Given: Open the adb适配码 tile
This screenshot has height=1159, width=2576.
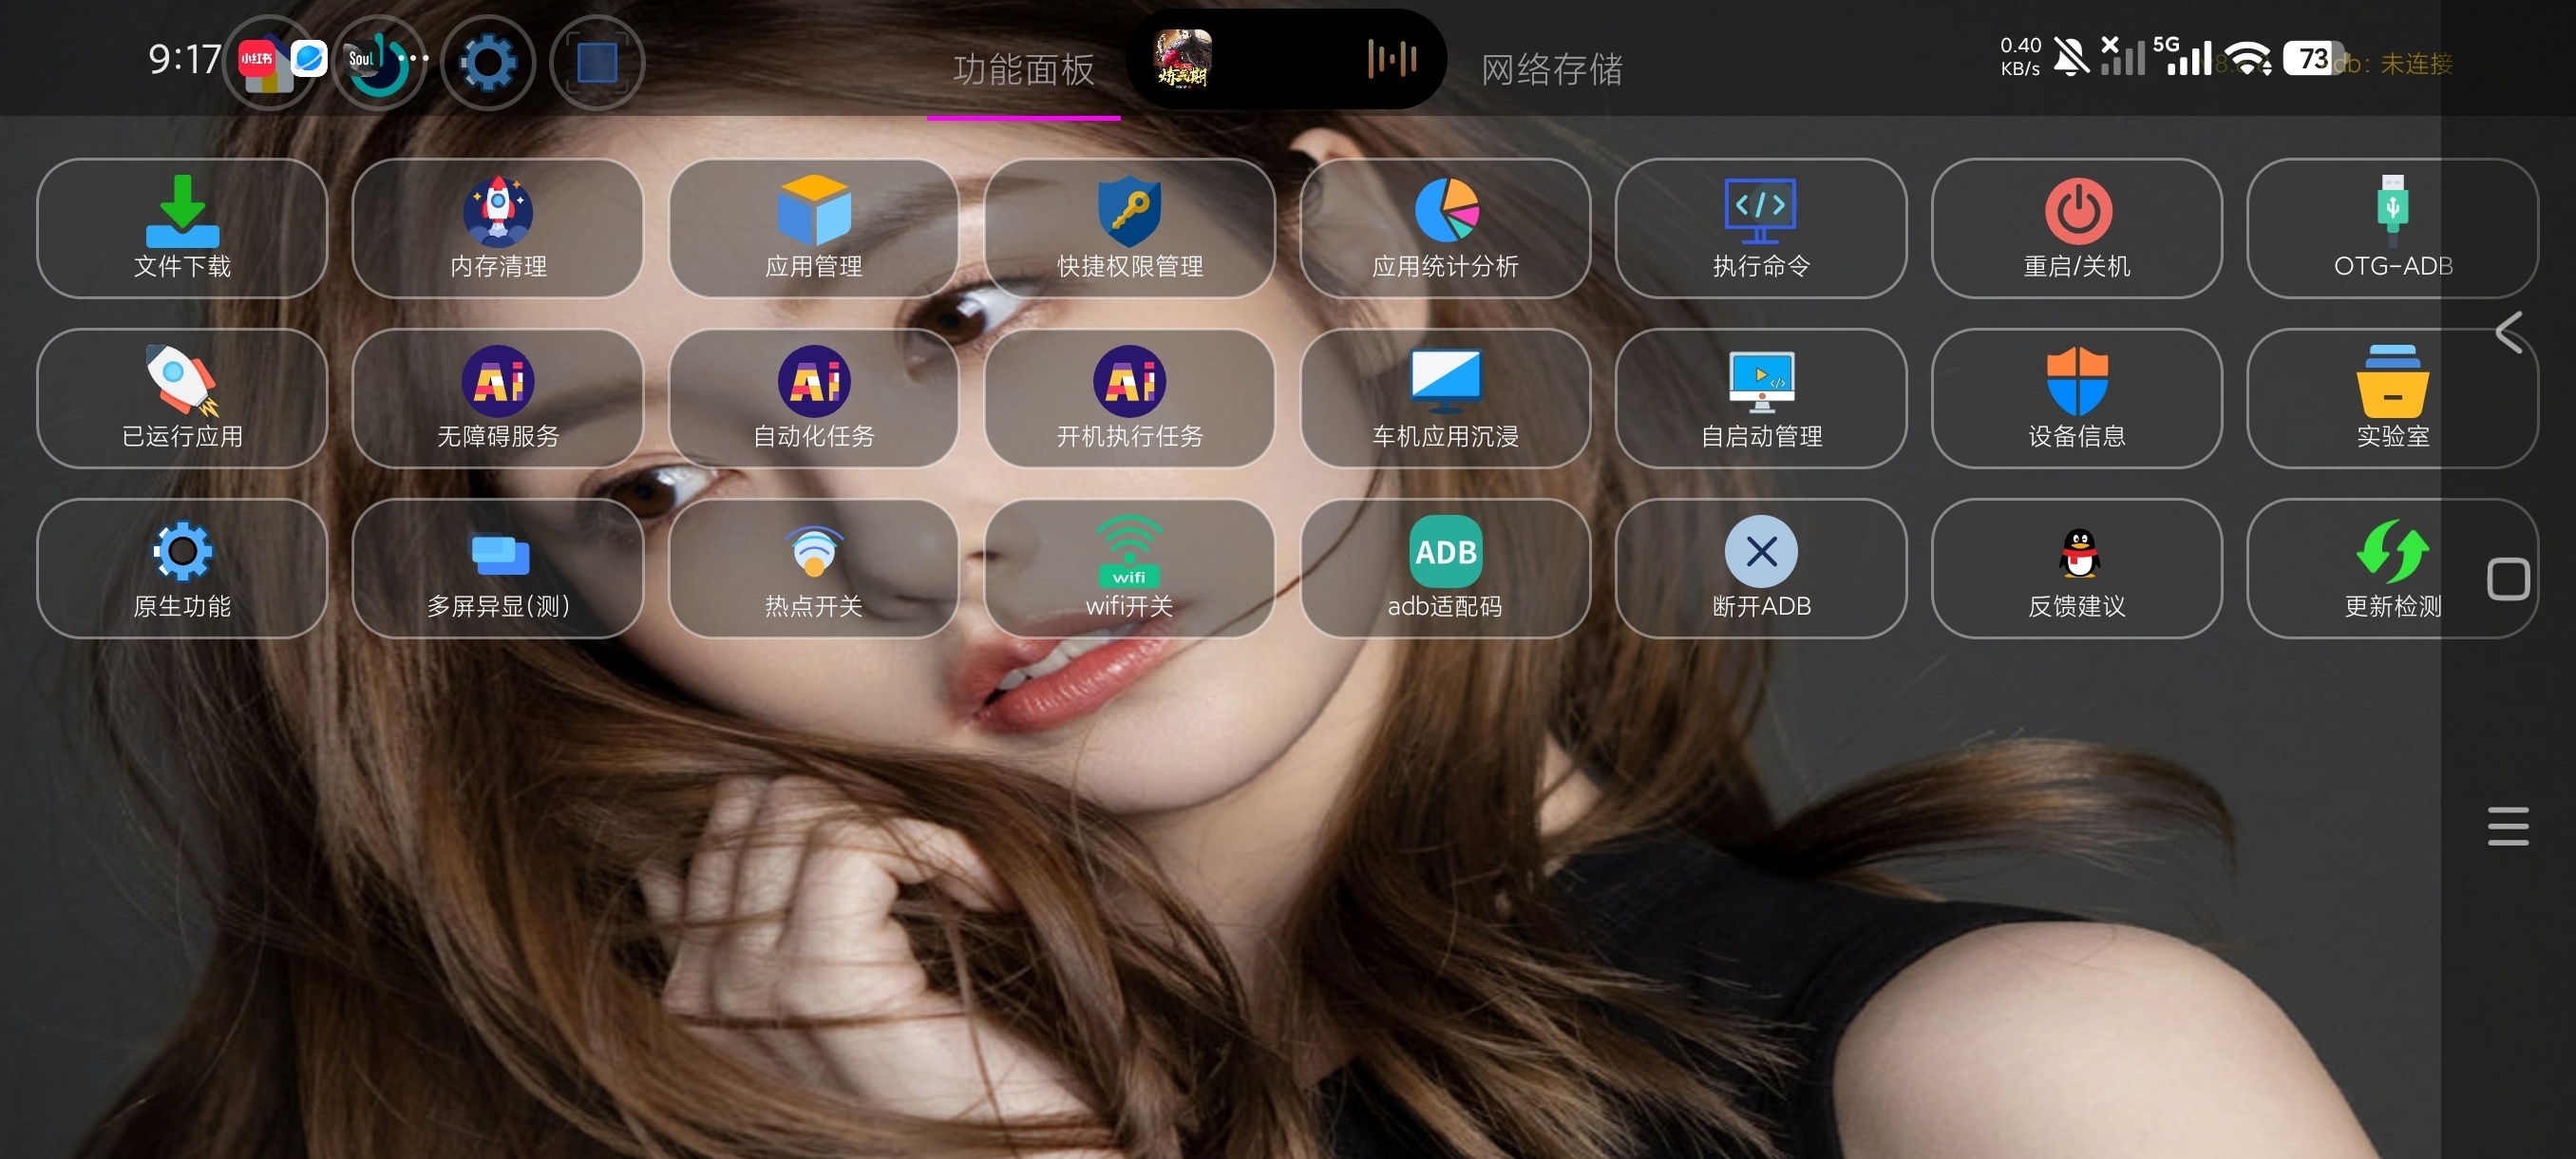Looking at the screenshot, I should 1446,568.
